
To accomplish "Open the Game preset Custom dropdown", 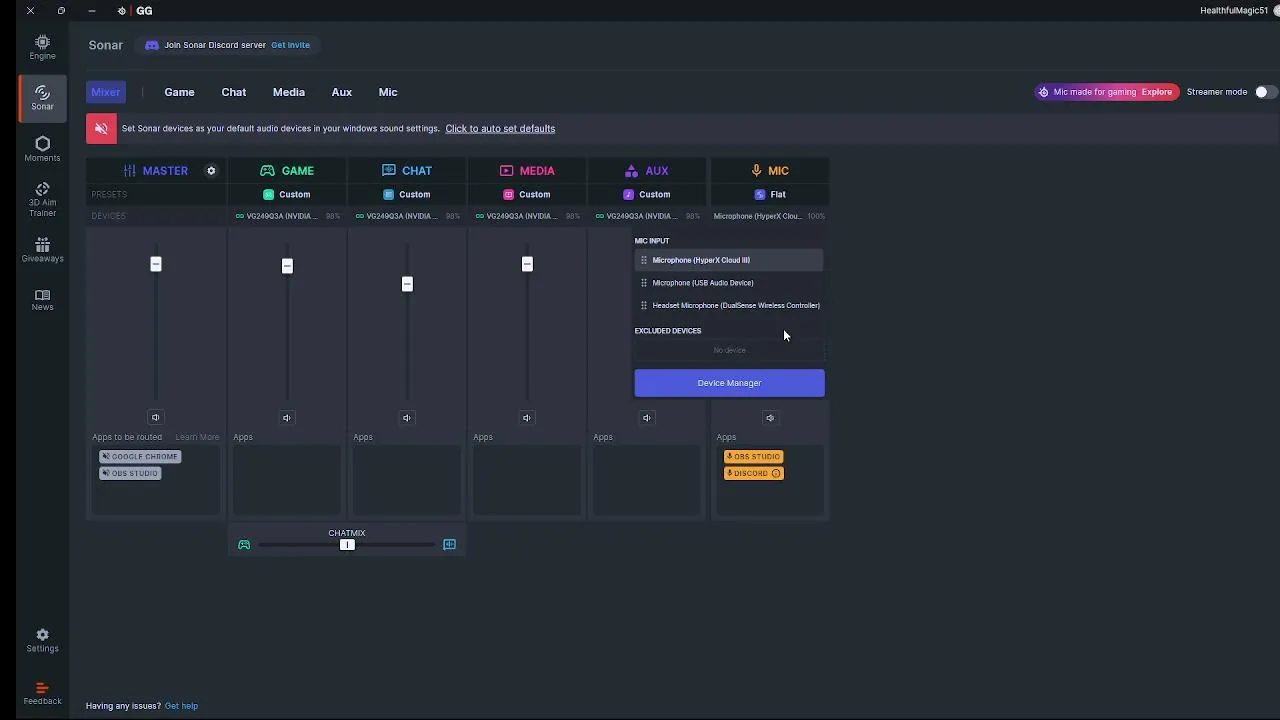I will pyautogui.click(x=287, y=194).
